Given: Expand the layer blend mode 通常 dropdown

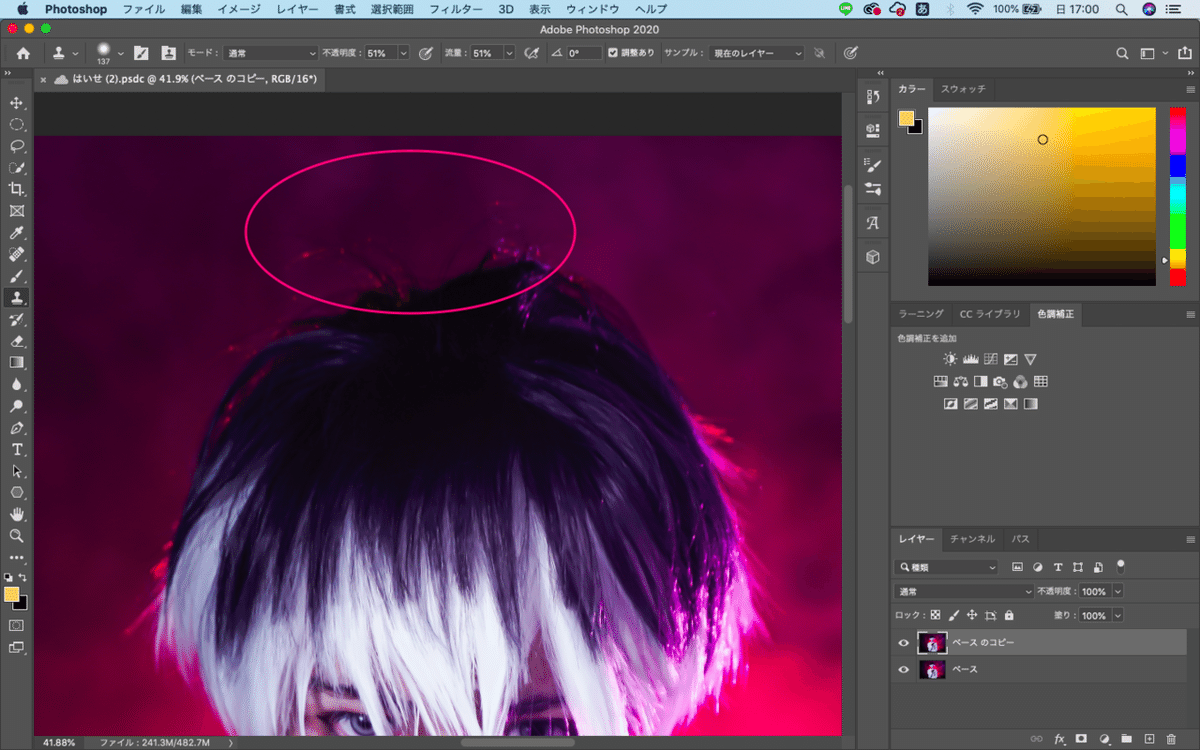Looking at the screenshot, I should coord(963,592).
